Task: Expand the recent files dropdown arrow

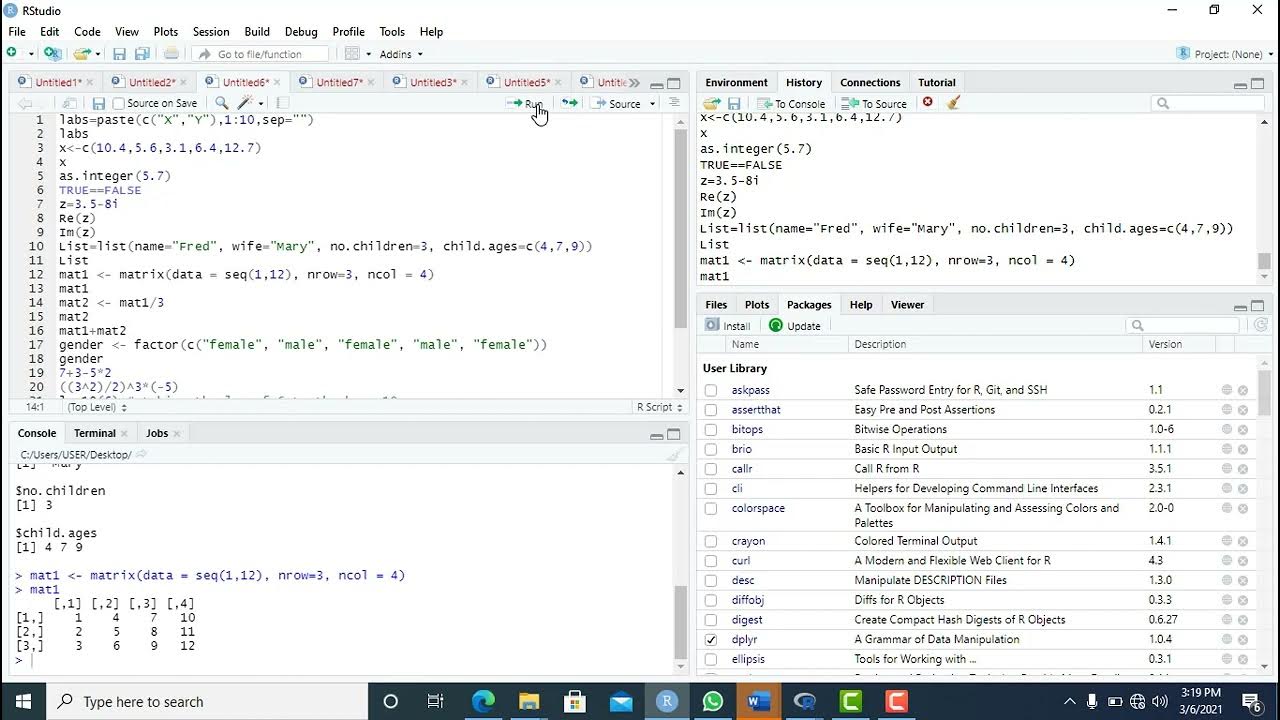Action: (x=98, y=54)
